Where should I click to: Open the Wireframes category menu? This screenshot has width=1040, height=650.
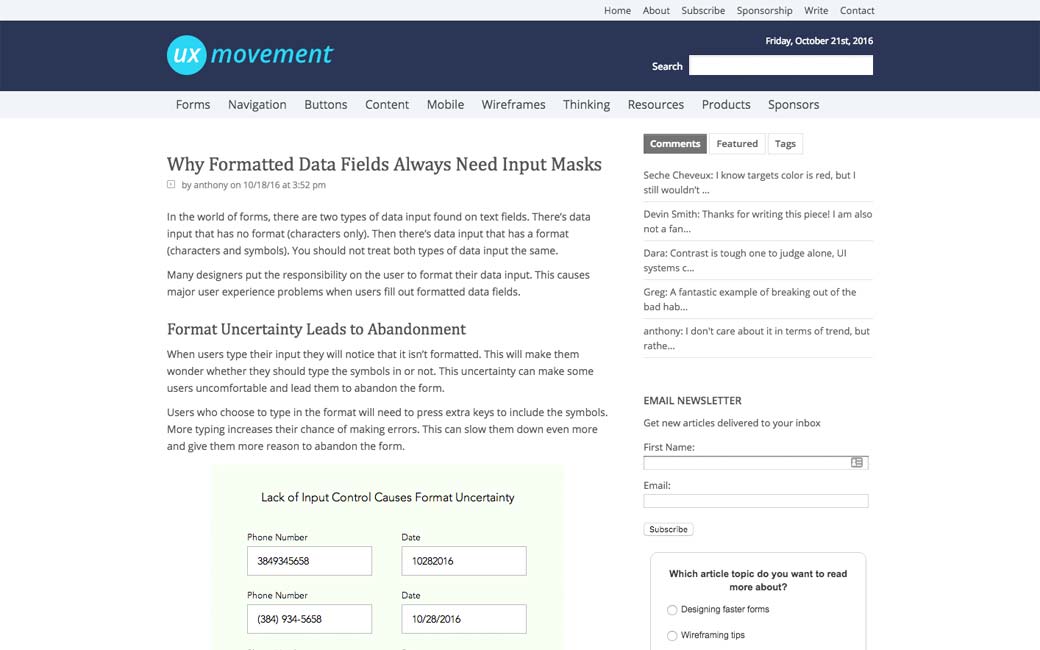(x=513, y=105)
